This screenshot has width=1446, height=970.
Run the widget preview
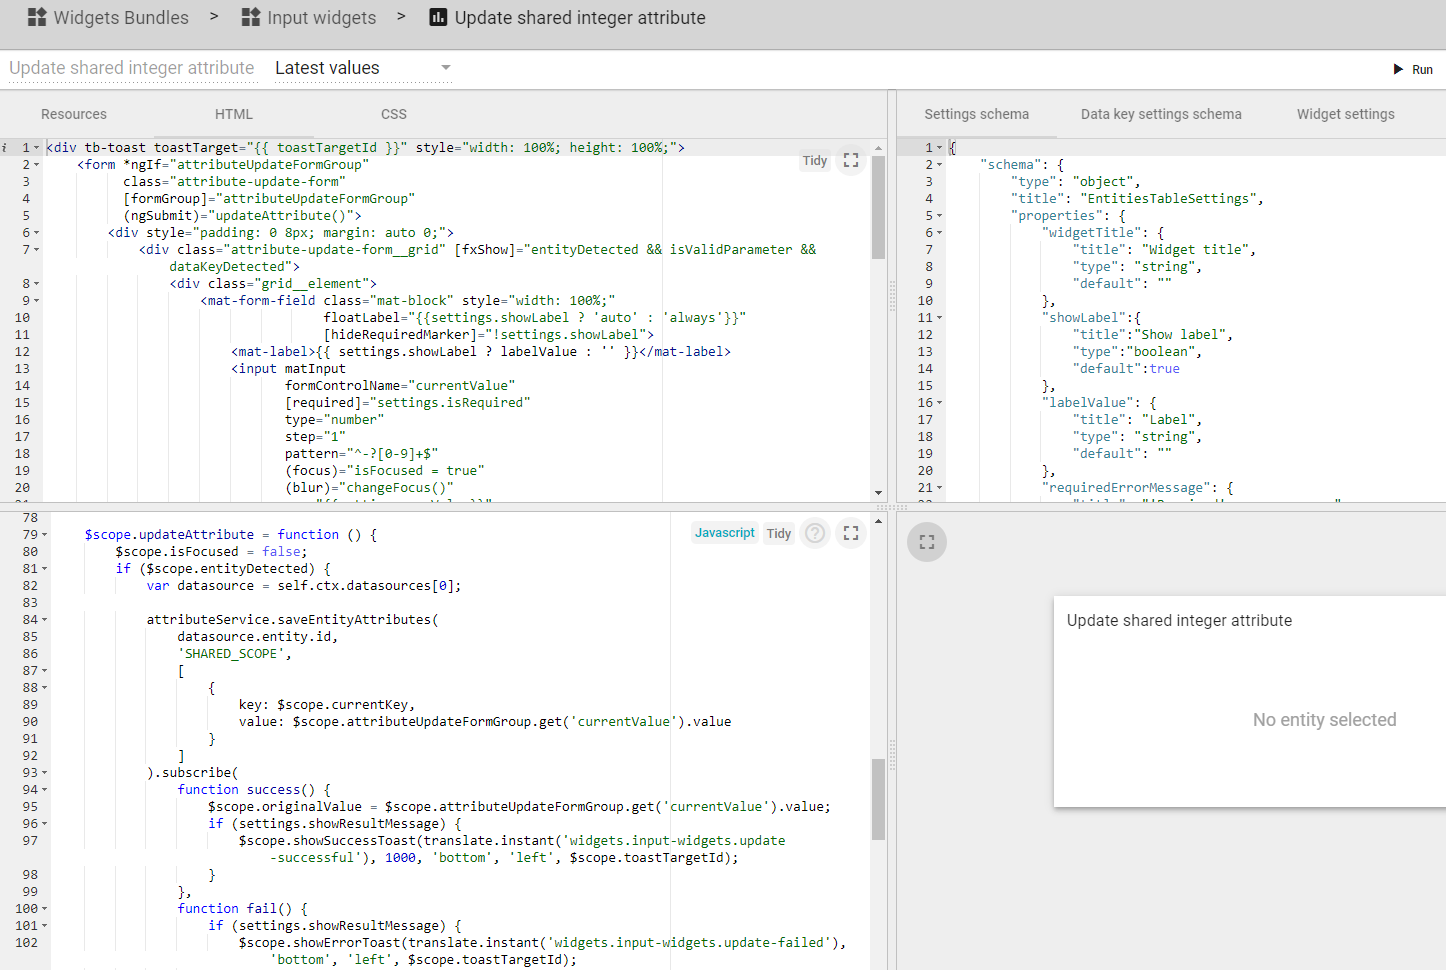1415,68
